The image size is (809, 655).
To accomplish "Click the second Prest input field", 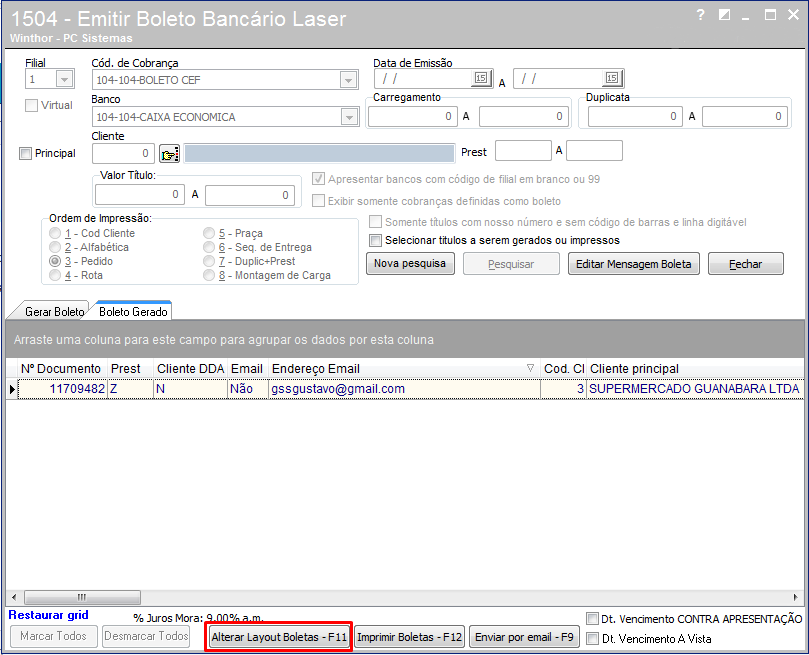I will coord(594,151).
